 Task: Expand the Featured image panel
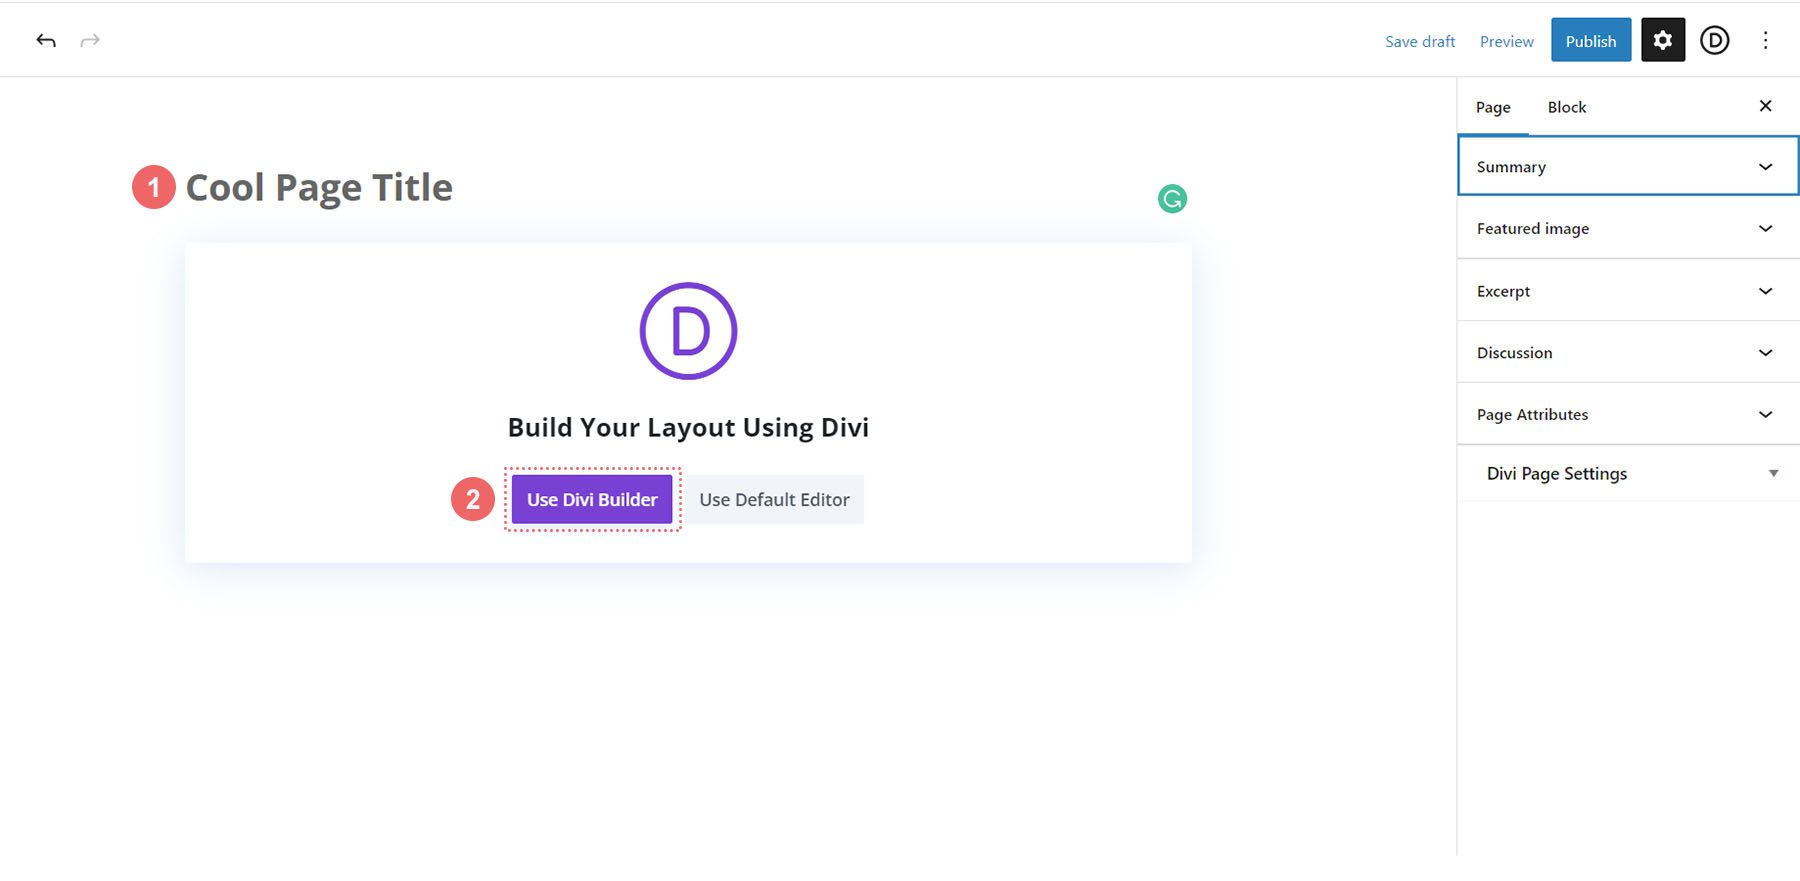point(1628,228)
